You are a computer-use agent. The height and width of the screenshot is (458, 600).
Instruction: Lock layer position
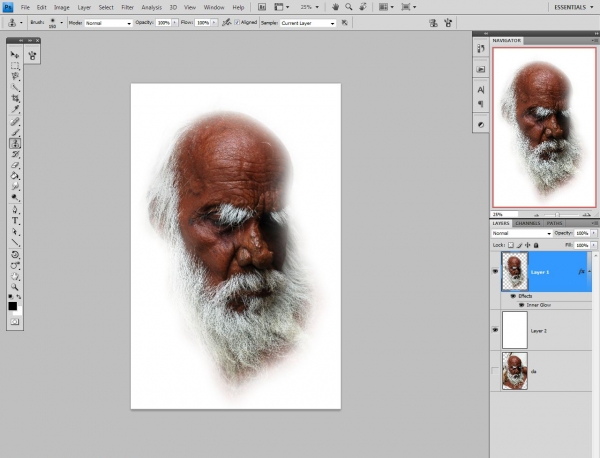[x=528, y=245]
